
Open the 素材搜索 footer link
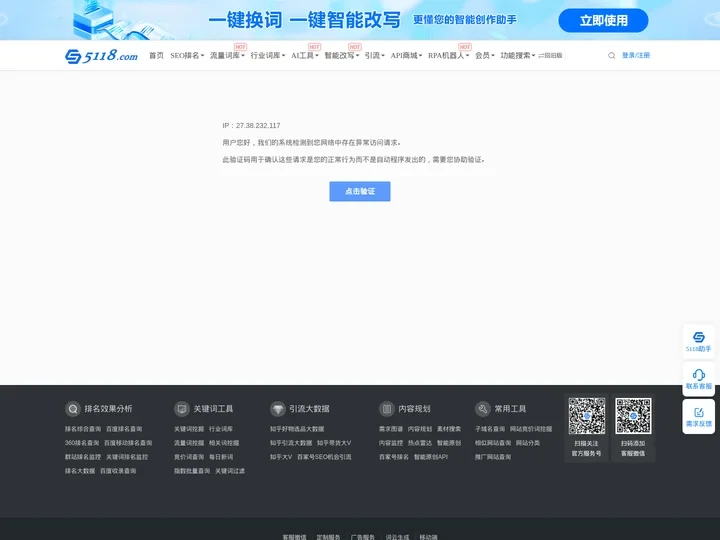tap(449, 429)
